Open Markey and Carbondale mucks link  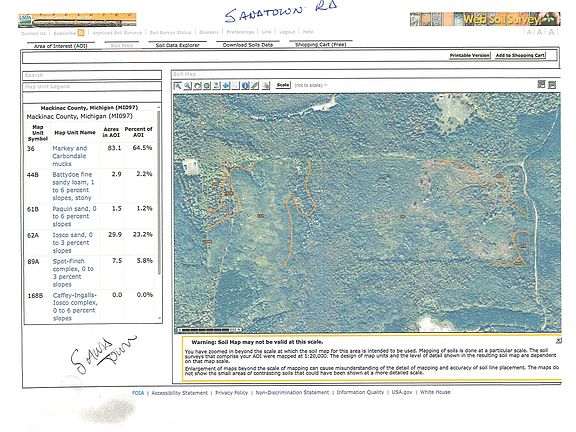[x=69, y=156]
